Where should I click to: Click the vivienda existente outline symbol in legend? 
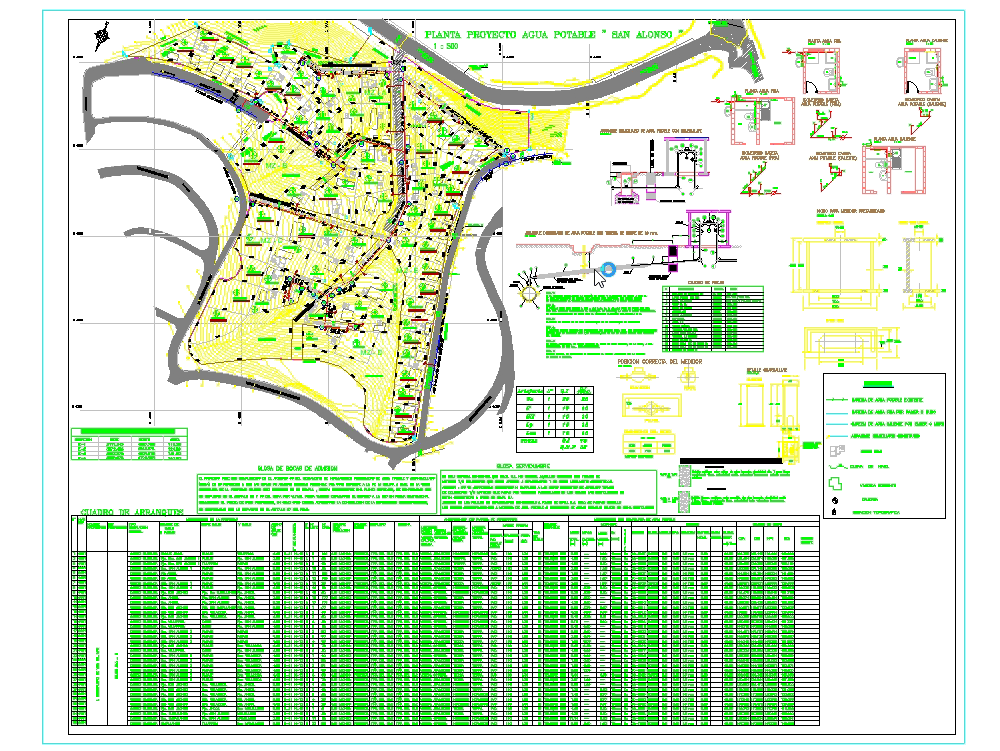835,483
